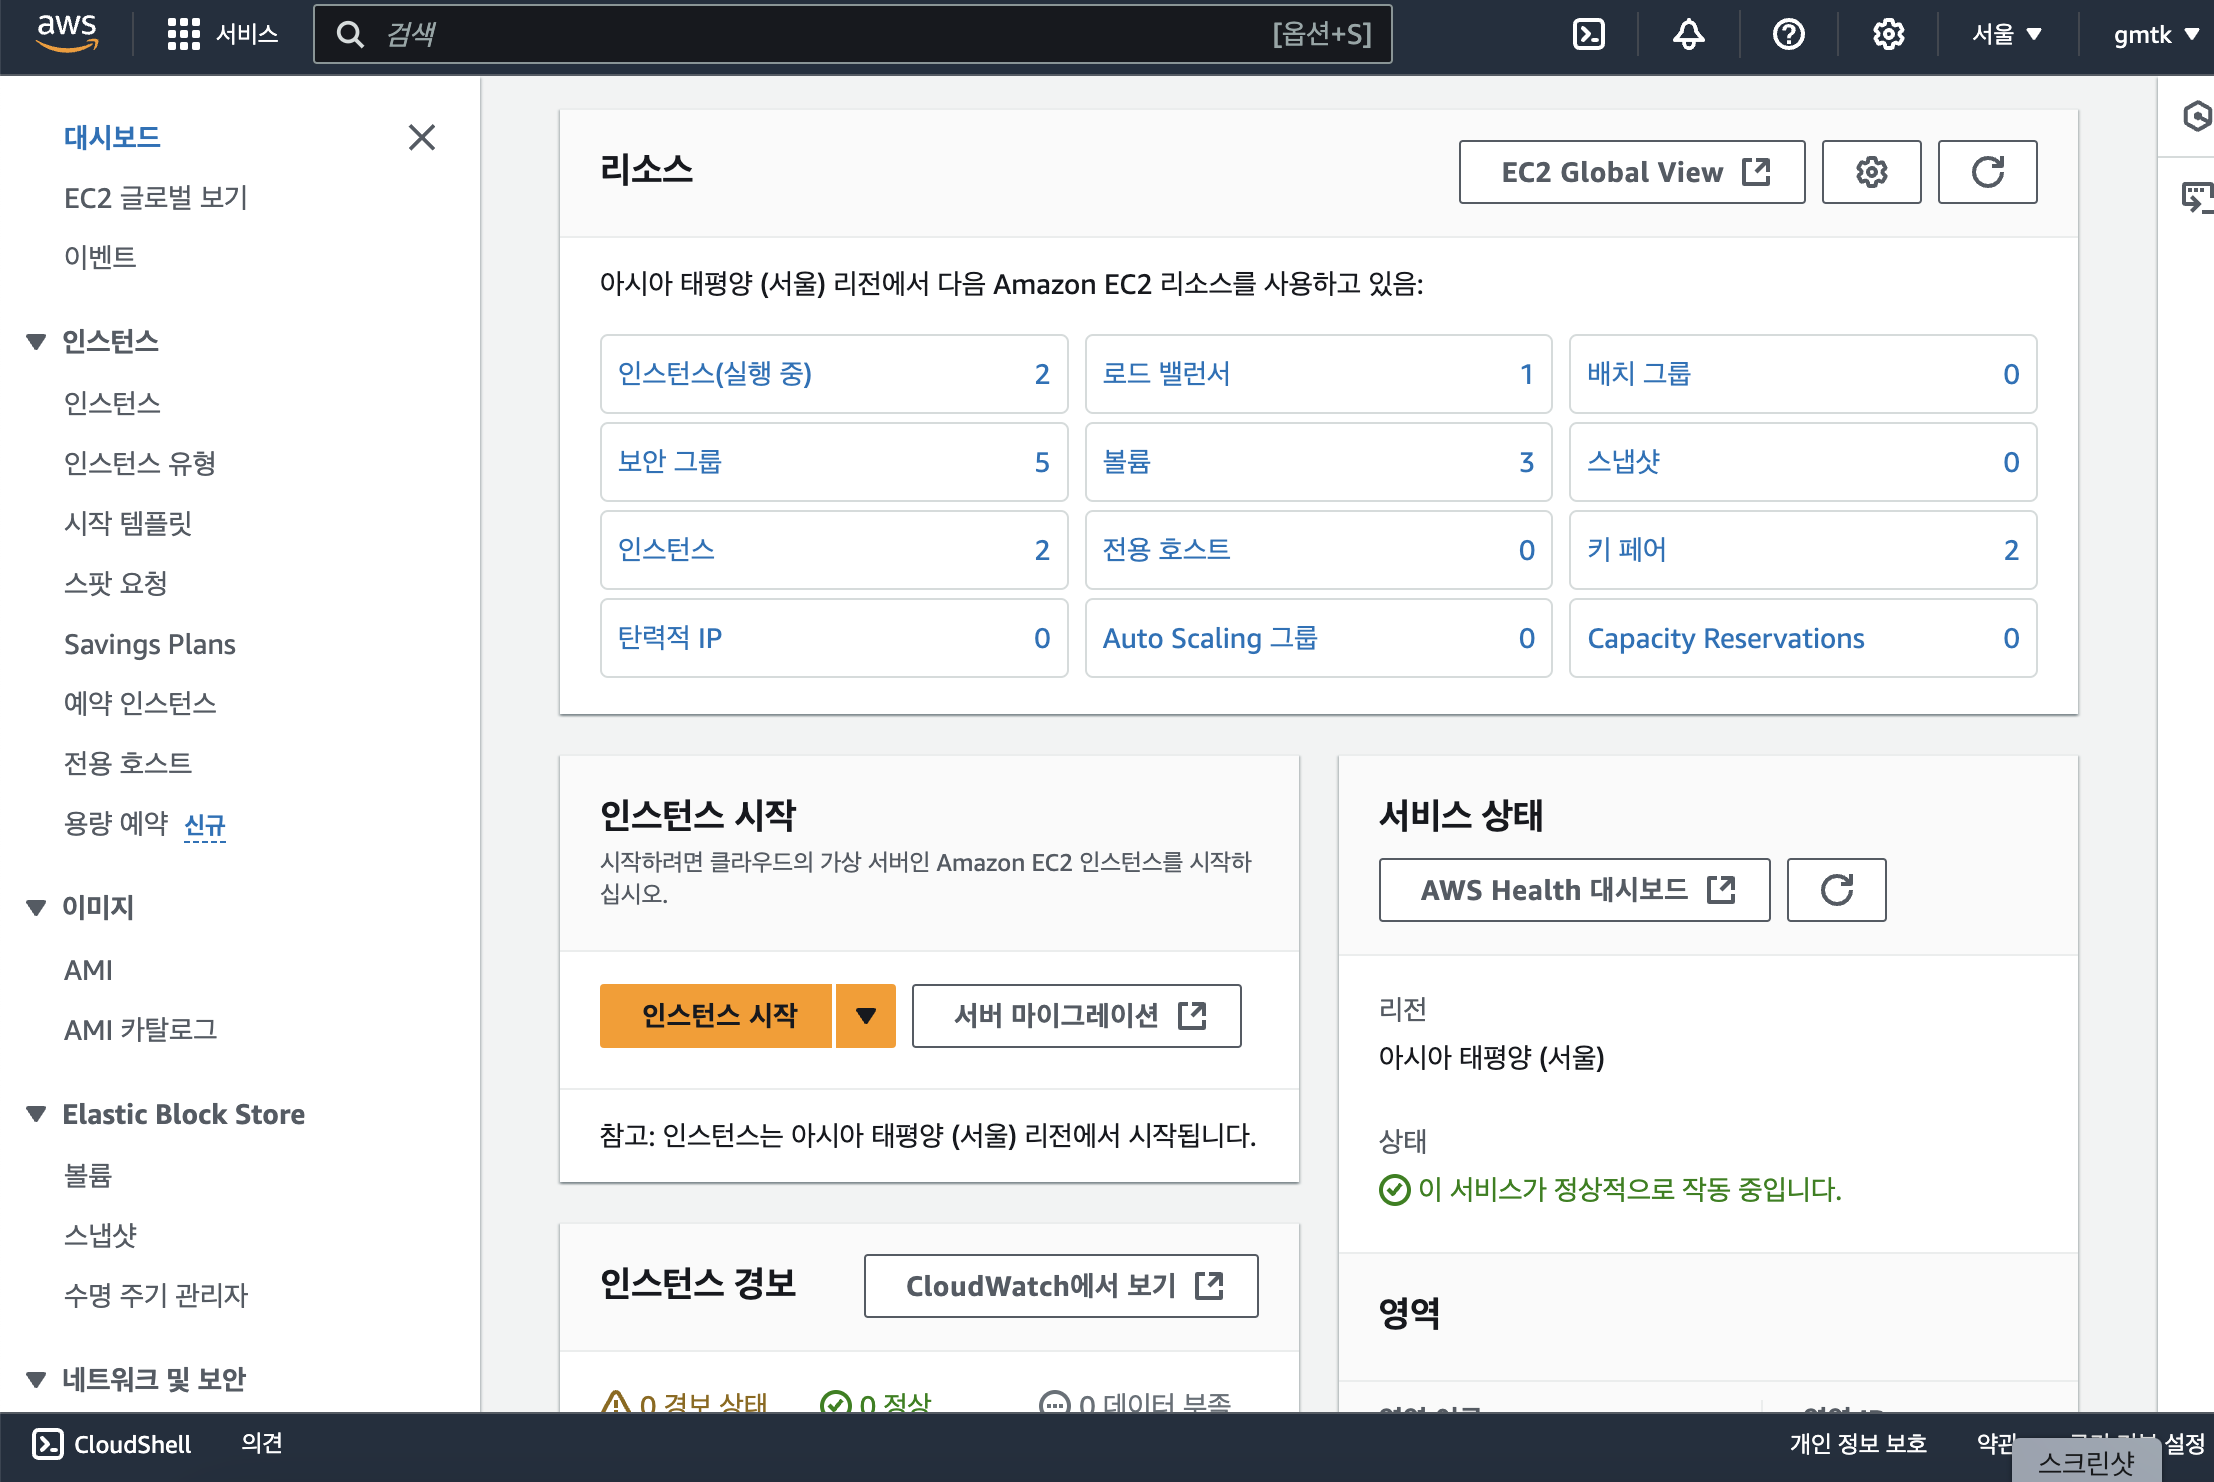2214x1482 pixels.
Task: Open the 서울 region dropdown
Action: coord(2006,34)
